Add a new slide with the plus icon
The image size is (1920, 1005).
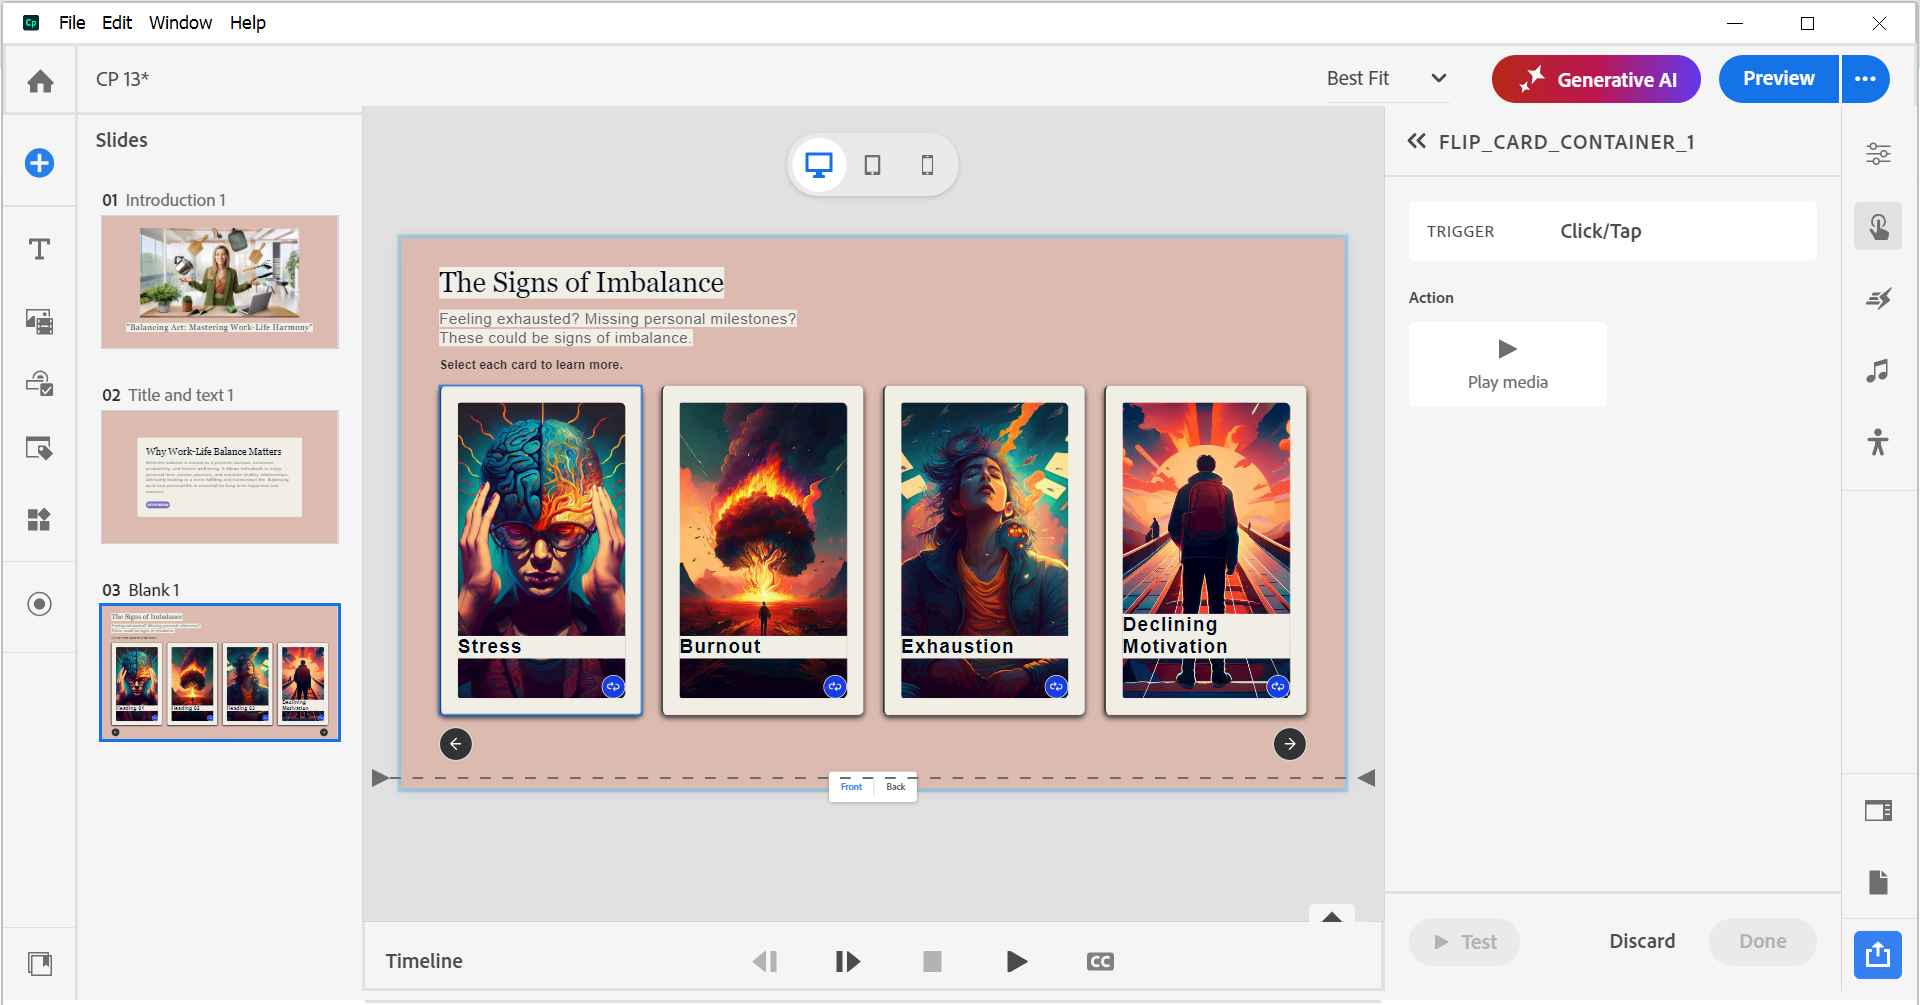39,162
